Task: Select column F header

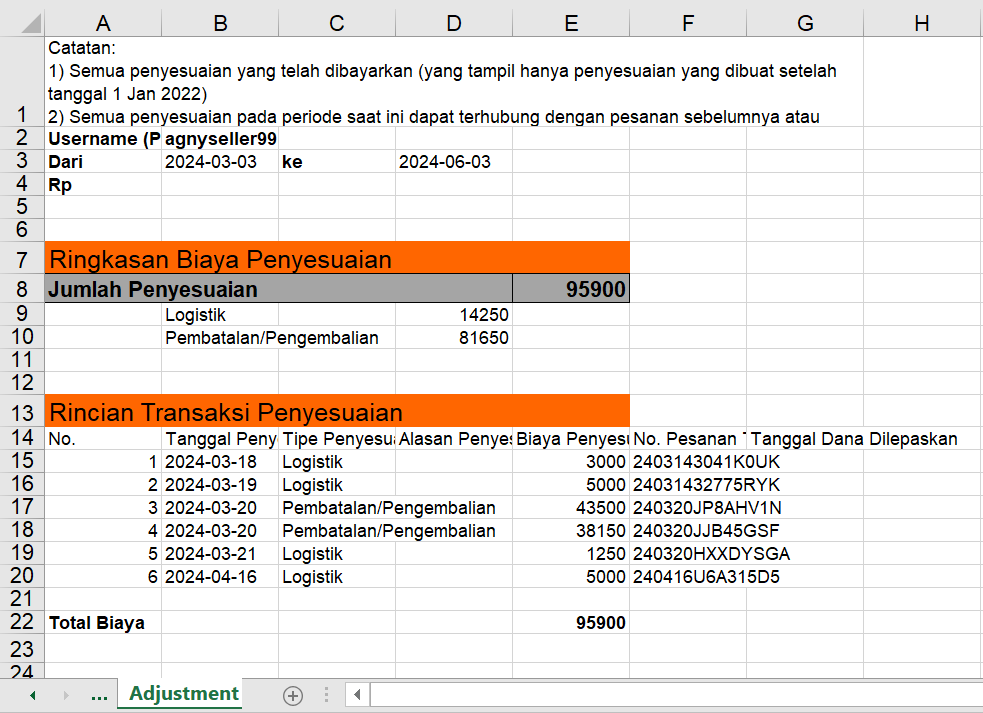Action: click(688, 24)
